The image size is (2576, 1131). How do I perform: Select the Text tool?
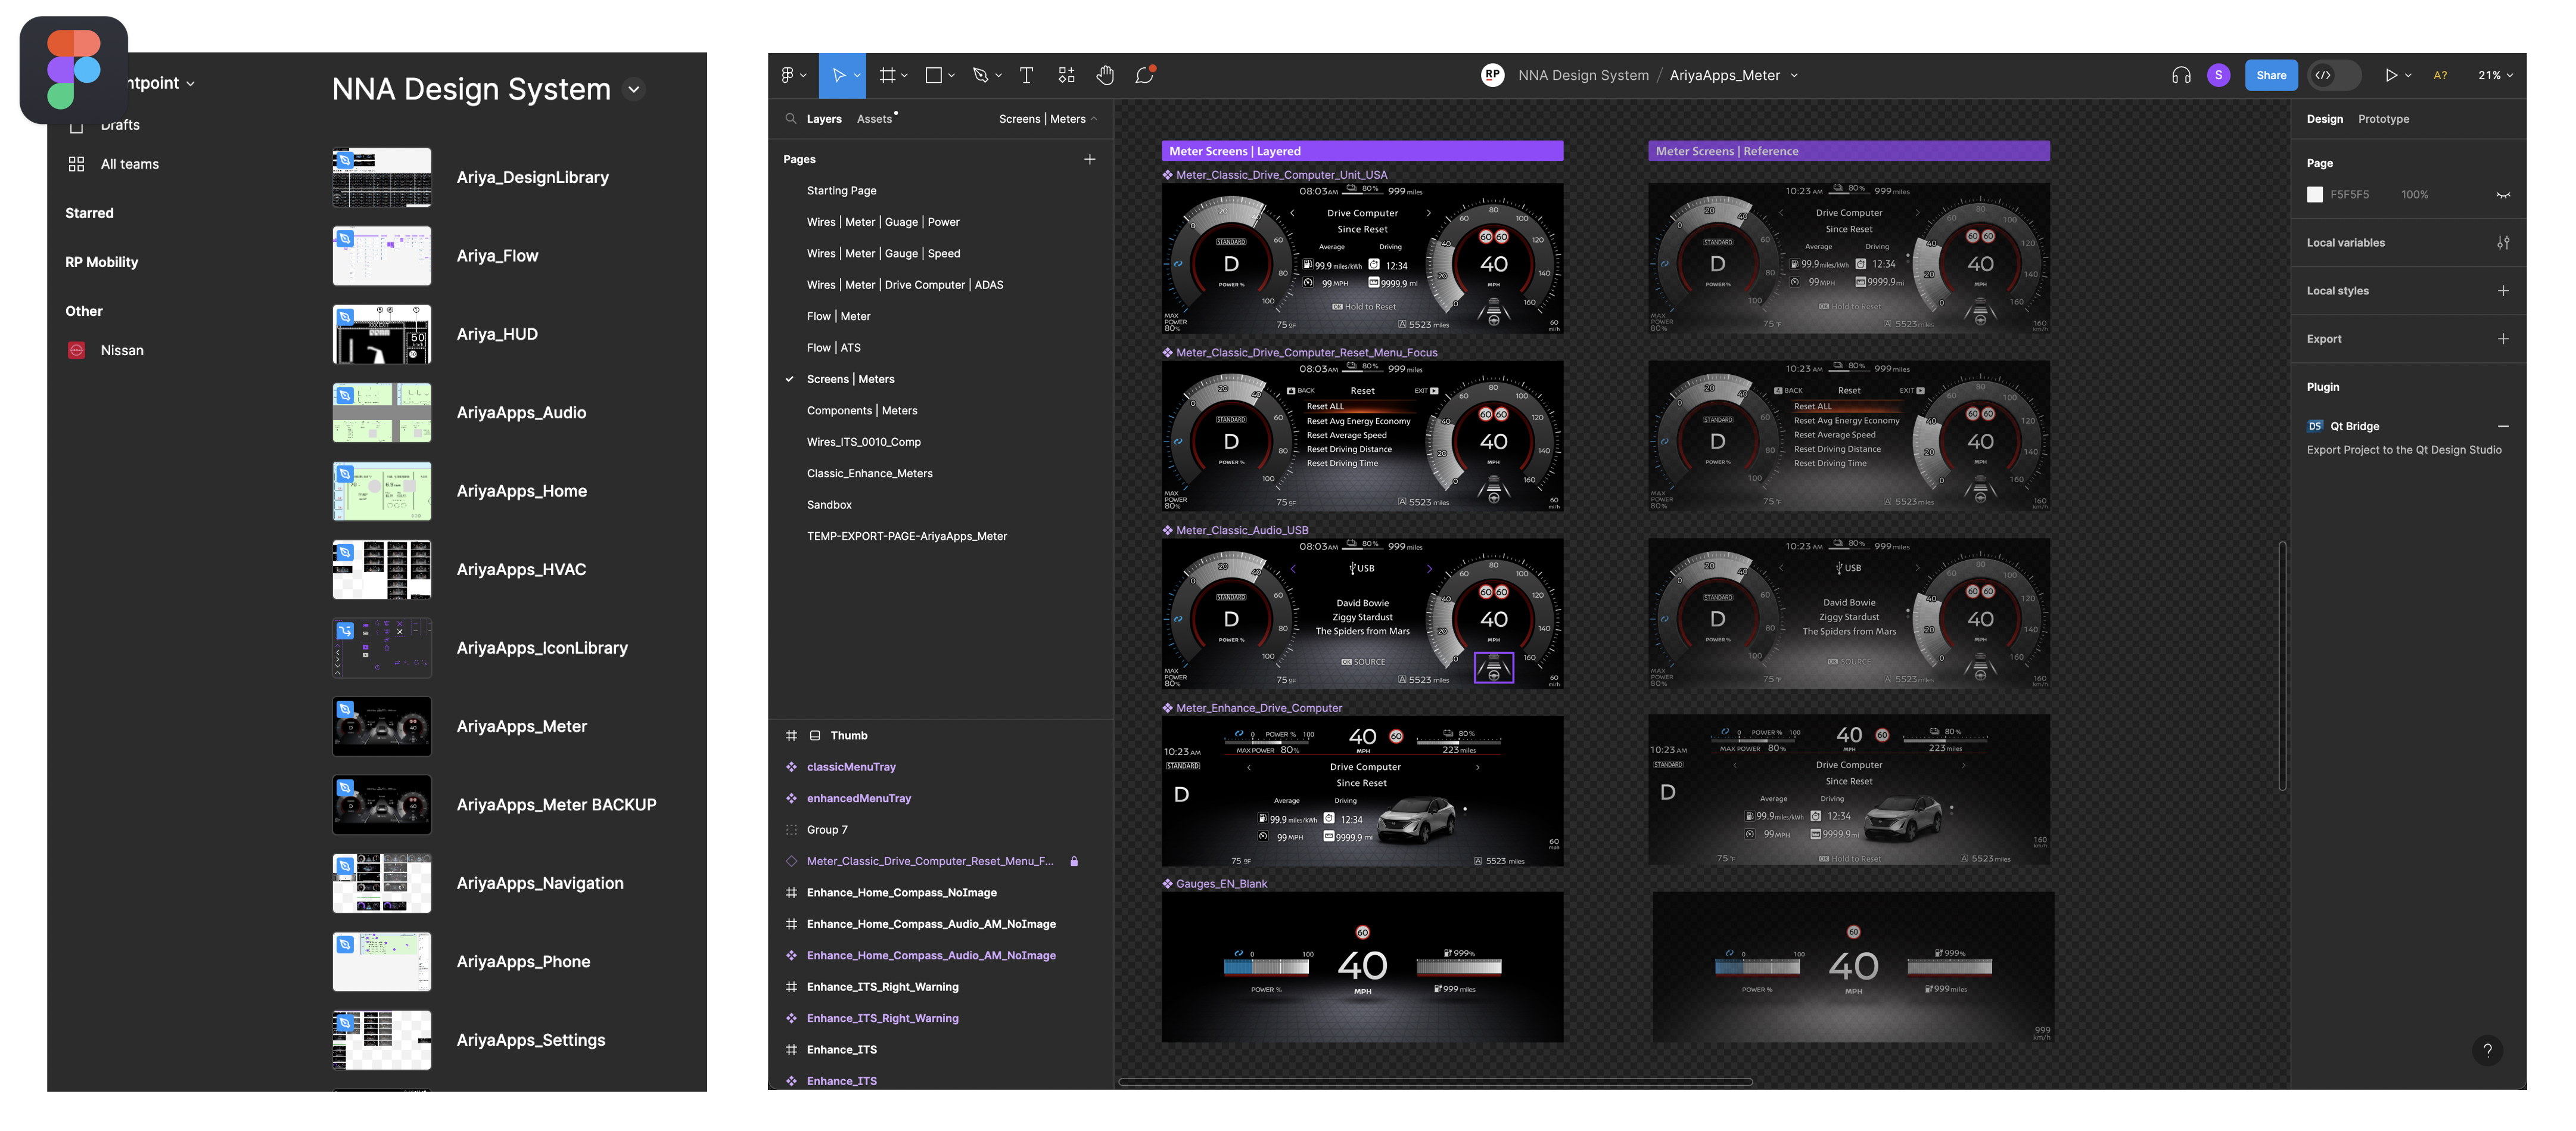(x=1026, y=75)
